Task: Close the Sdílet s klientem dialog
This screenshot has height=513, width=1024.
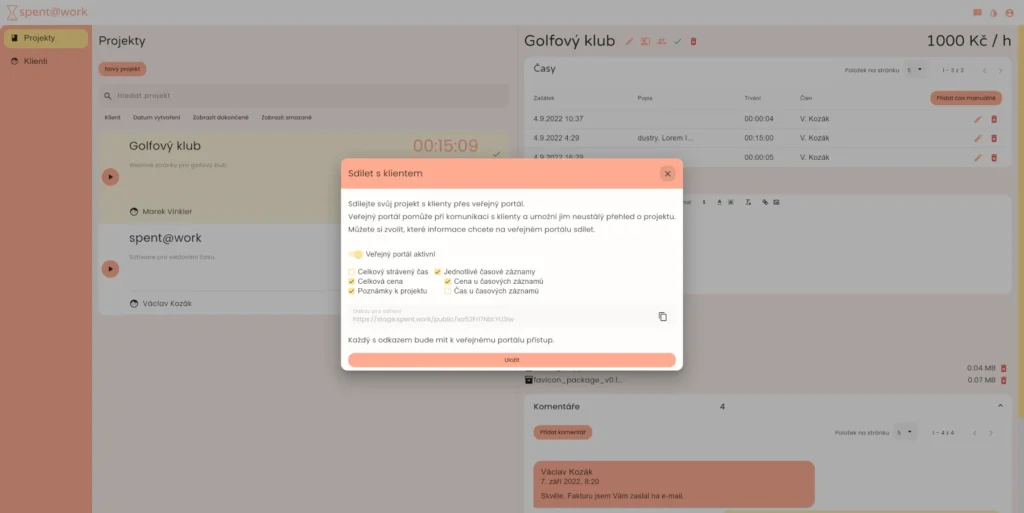Action: click(667, 174)
